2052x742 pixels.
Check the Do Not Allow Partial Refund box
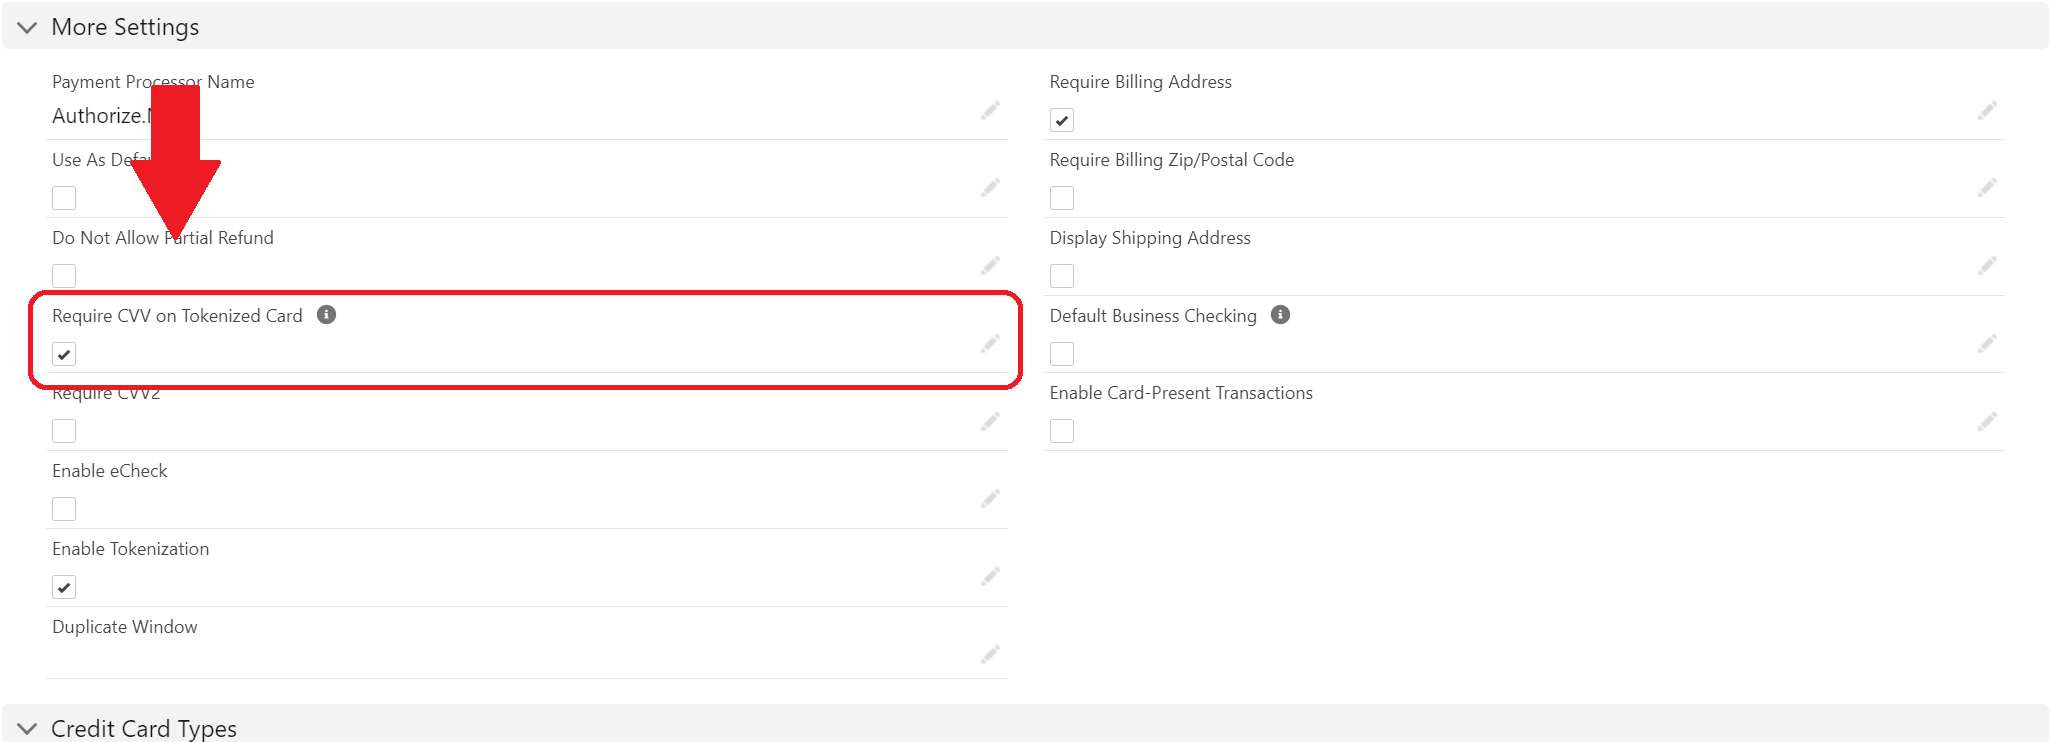[x=64, y=276]
